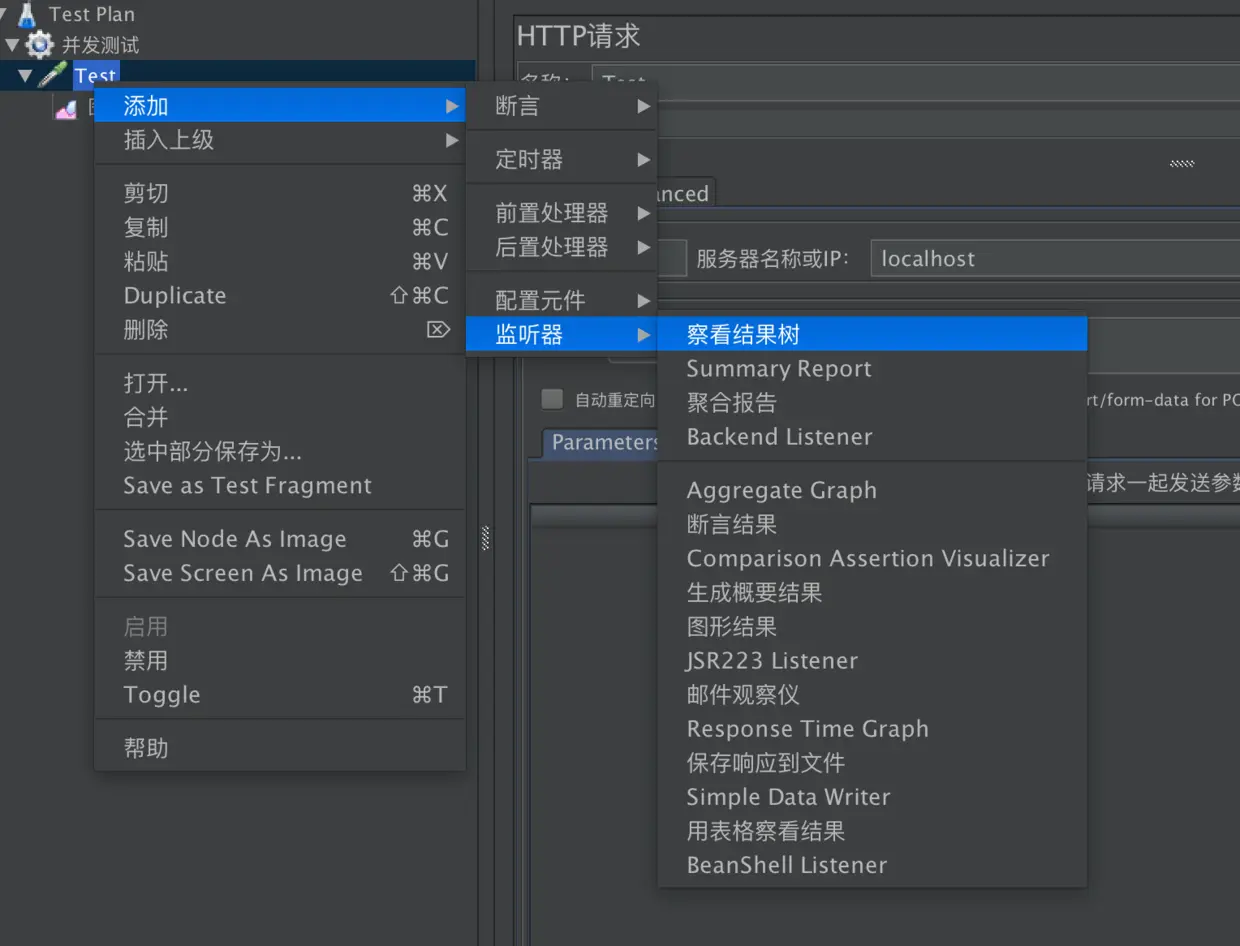
Task: Select the 并发测试 thread group item
Action: tap(100, 45)
